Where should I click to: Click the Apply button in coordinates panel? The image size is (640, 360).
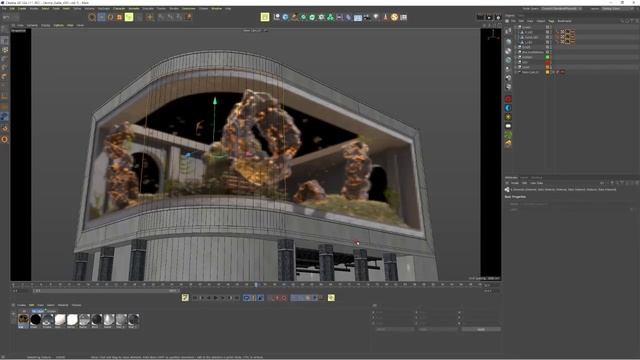481,329
